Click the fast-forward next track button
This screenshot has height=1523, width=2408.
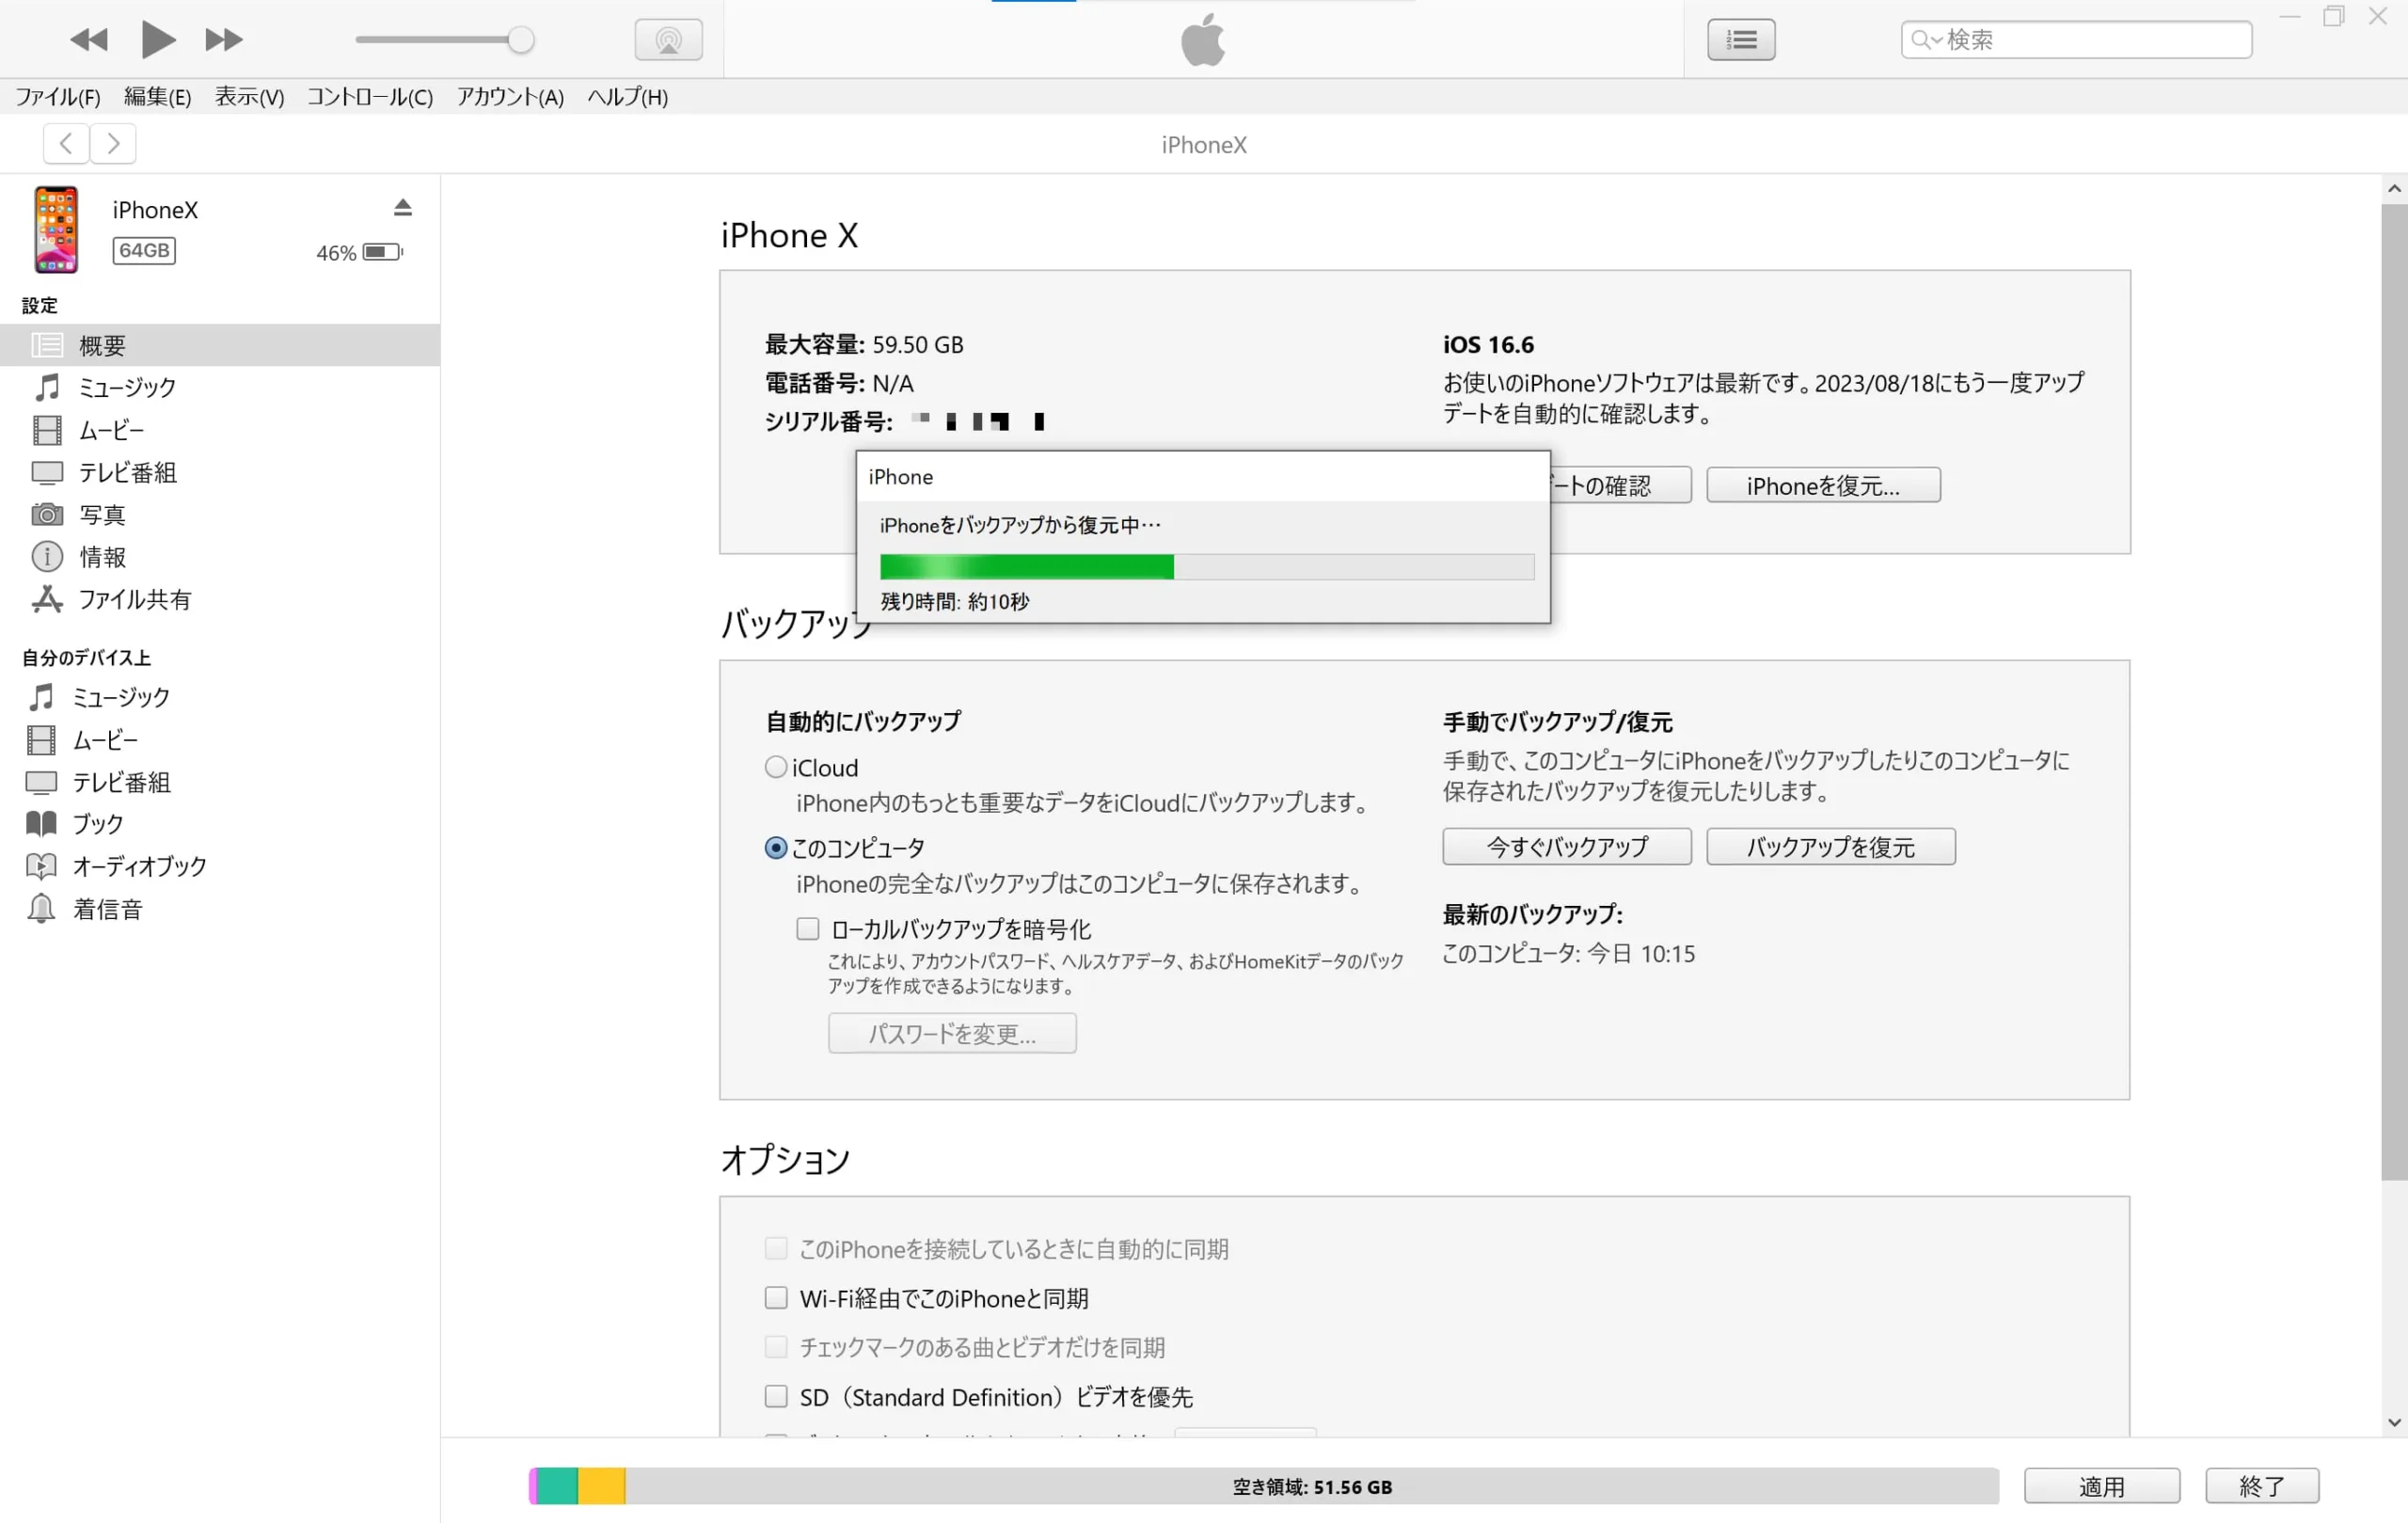click(x=224, y=40)
